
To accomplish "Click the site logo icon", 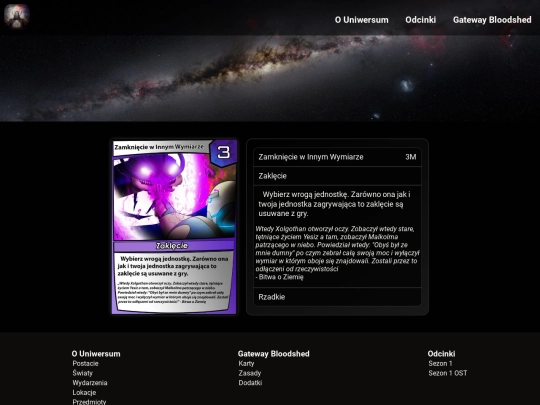I will [17, 16].
